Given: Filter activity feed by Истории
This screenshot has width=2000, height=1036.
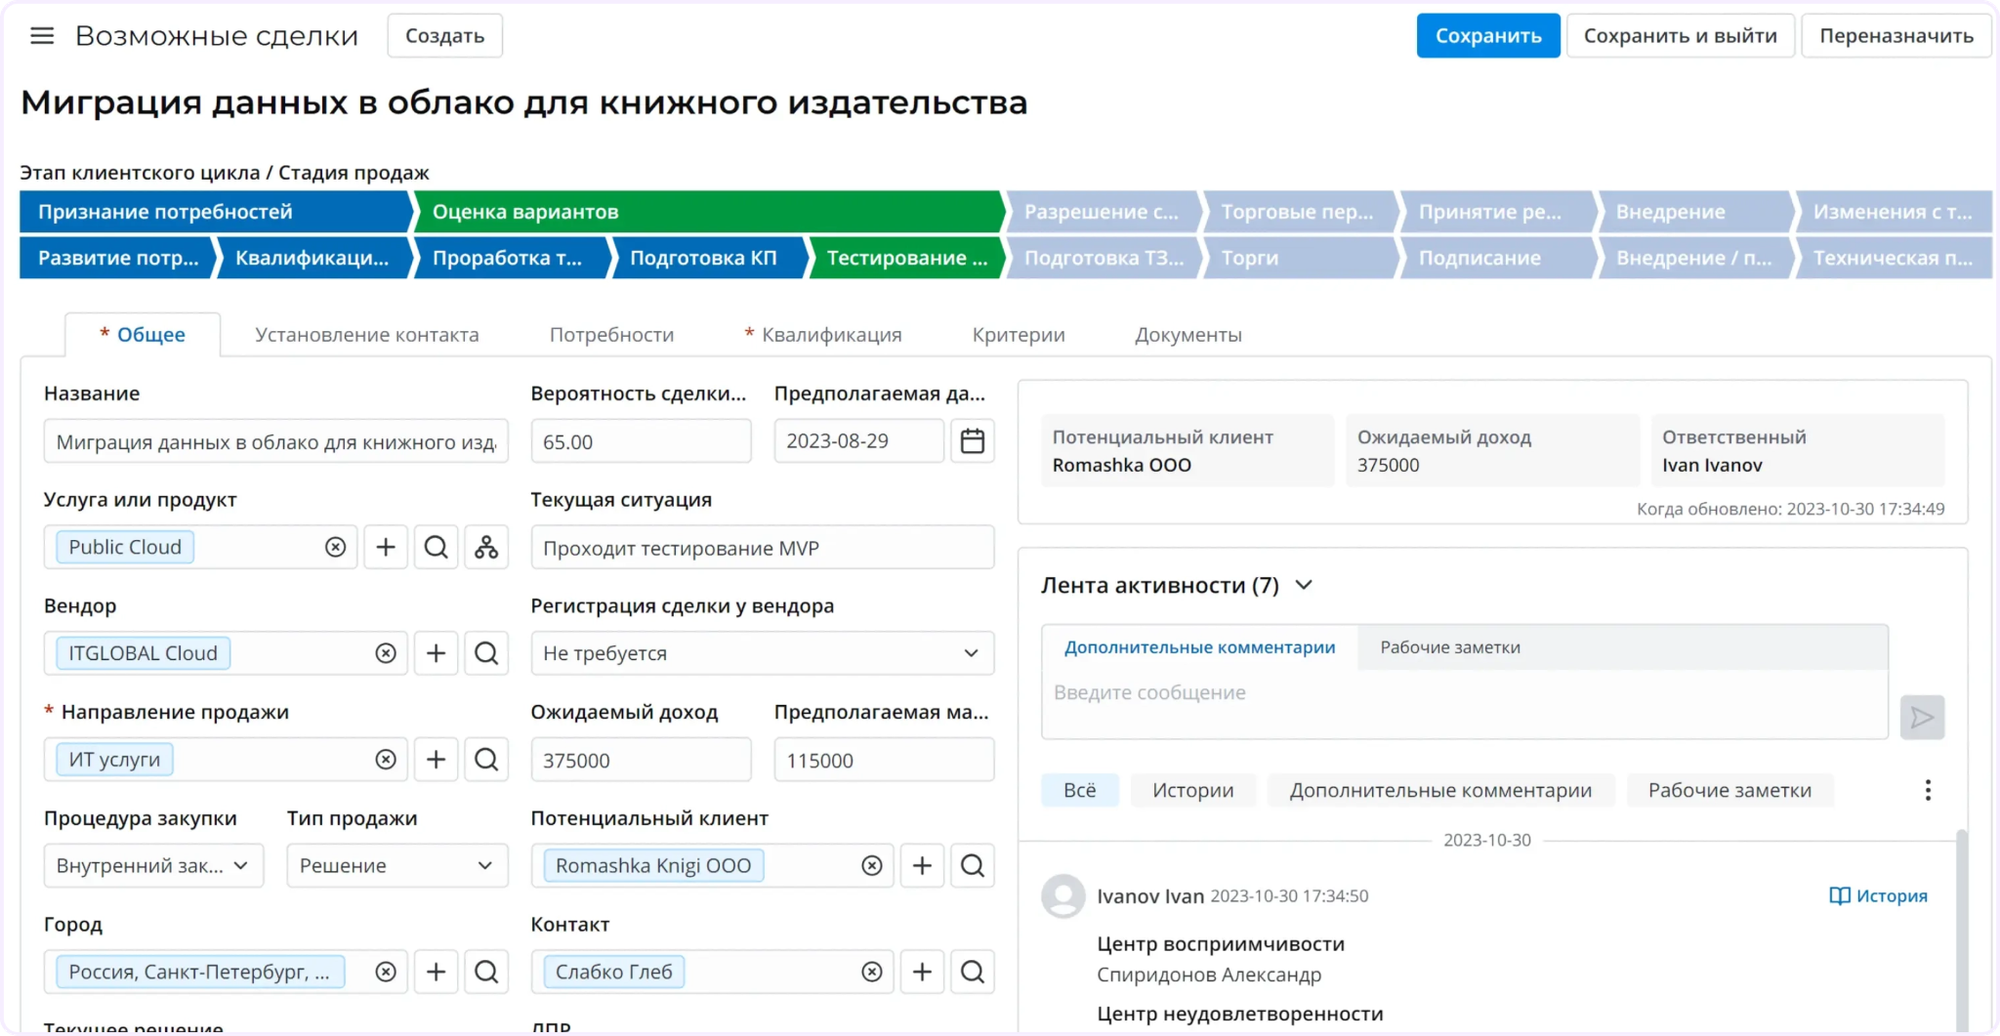Looking at the screenshot, I should click(x=1192, y=790).
